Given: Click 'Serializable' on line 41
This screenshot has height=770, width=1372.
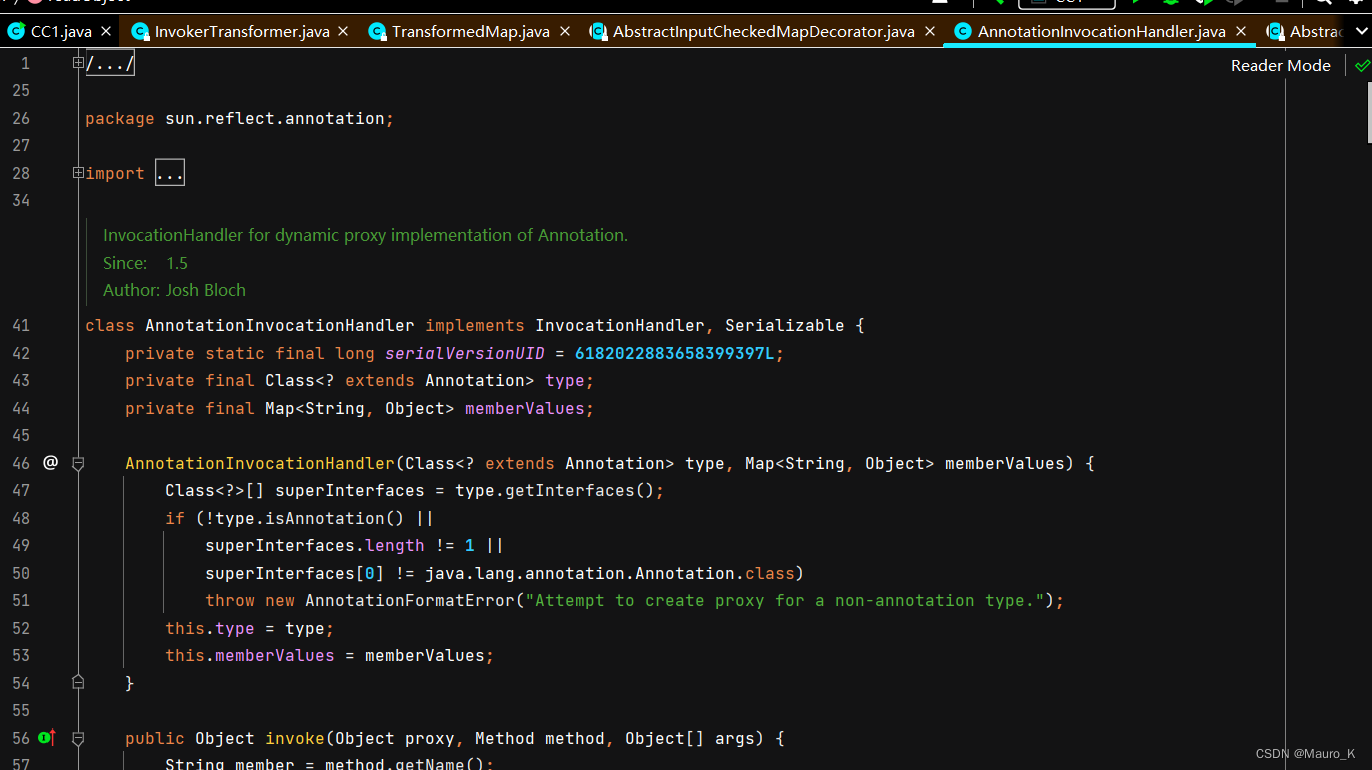Looking at the screenshot, I should tap(785, 326).
